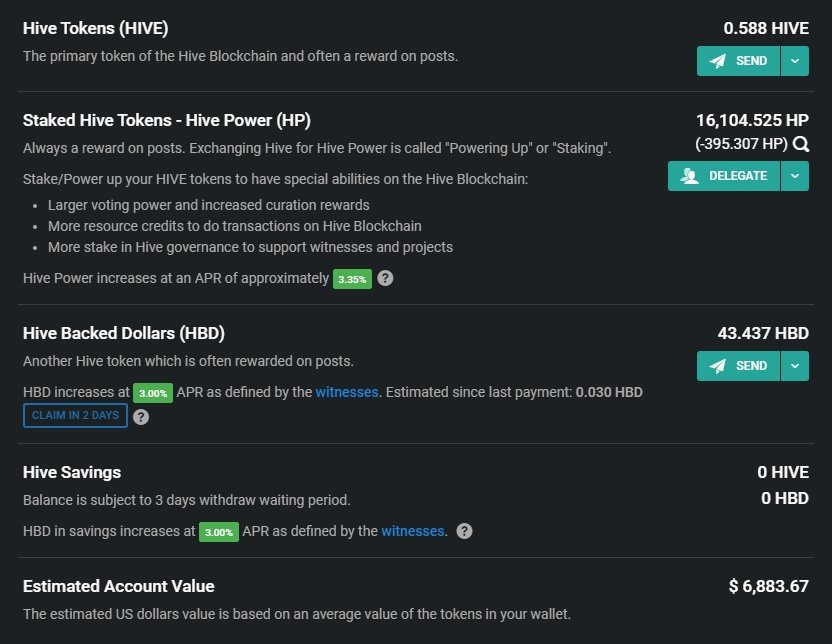This screenshot has height=644, width=832.
Task: Click the help icon next to 3.35% APR
Action: (x=385, y=278)
